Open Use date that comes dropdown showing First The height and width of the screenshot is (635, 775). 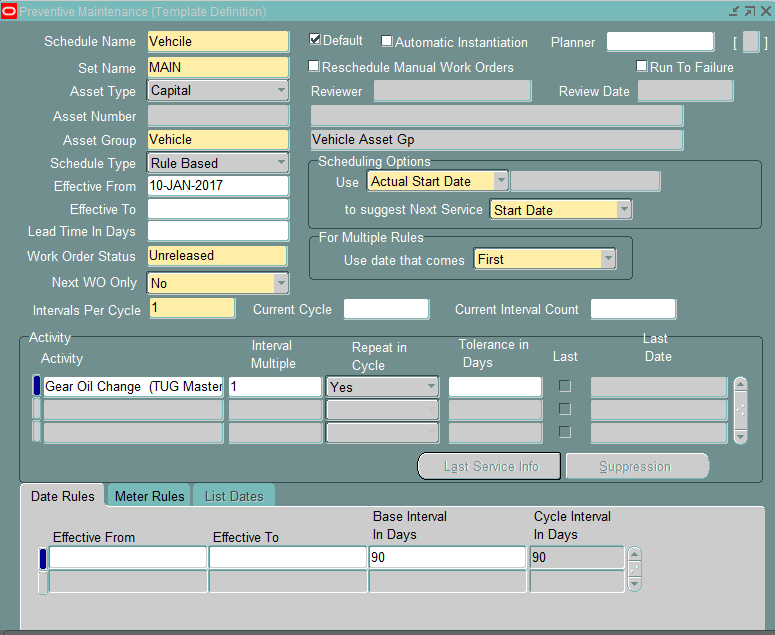coord(545,259)
